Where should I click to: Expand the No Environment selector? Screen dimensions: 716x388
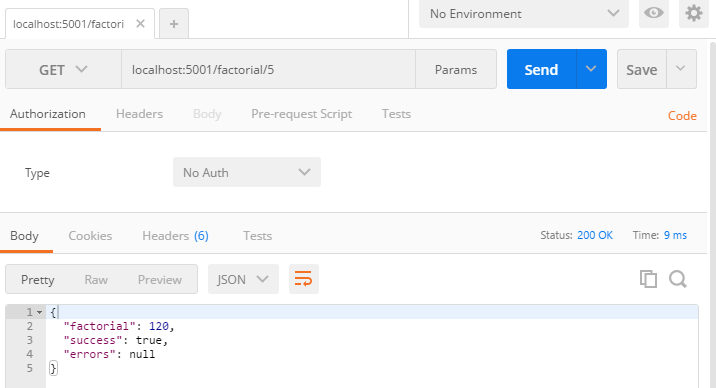(524, 14)
